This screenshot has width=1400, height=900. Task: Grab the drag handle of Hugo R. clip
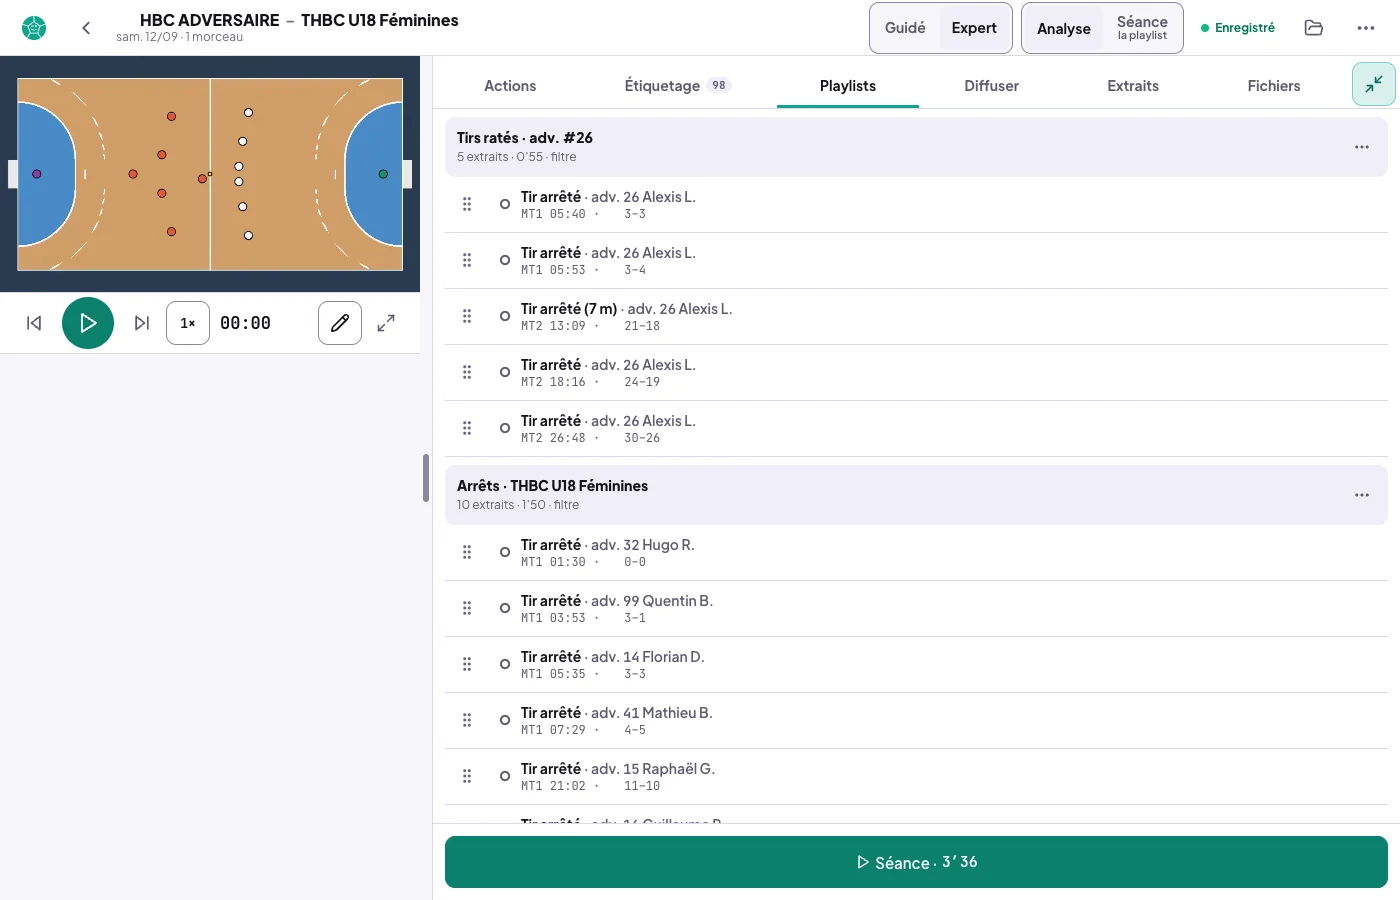[467, 552]
